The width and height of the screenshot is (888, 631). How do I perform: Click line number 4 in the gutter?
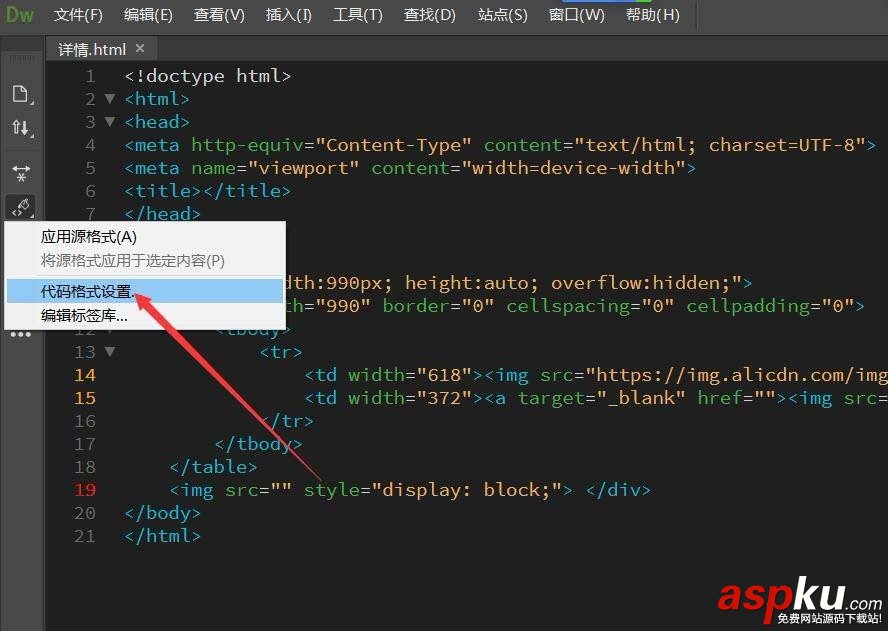click(90, 145)
